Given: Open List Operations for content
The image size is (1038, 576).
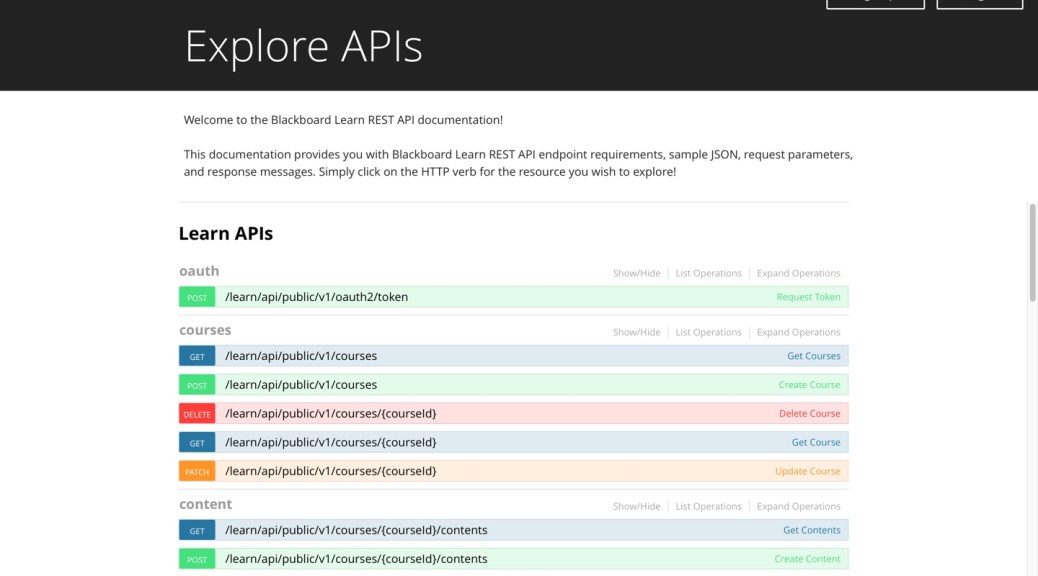Looking at the screenshot, I should tap(708, 506).
